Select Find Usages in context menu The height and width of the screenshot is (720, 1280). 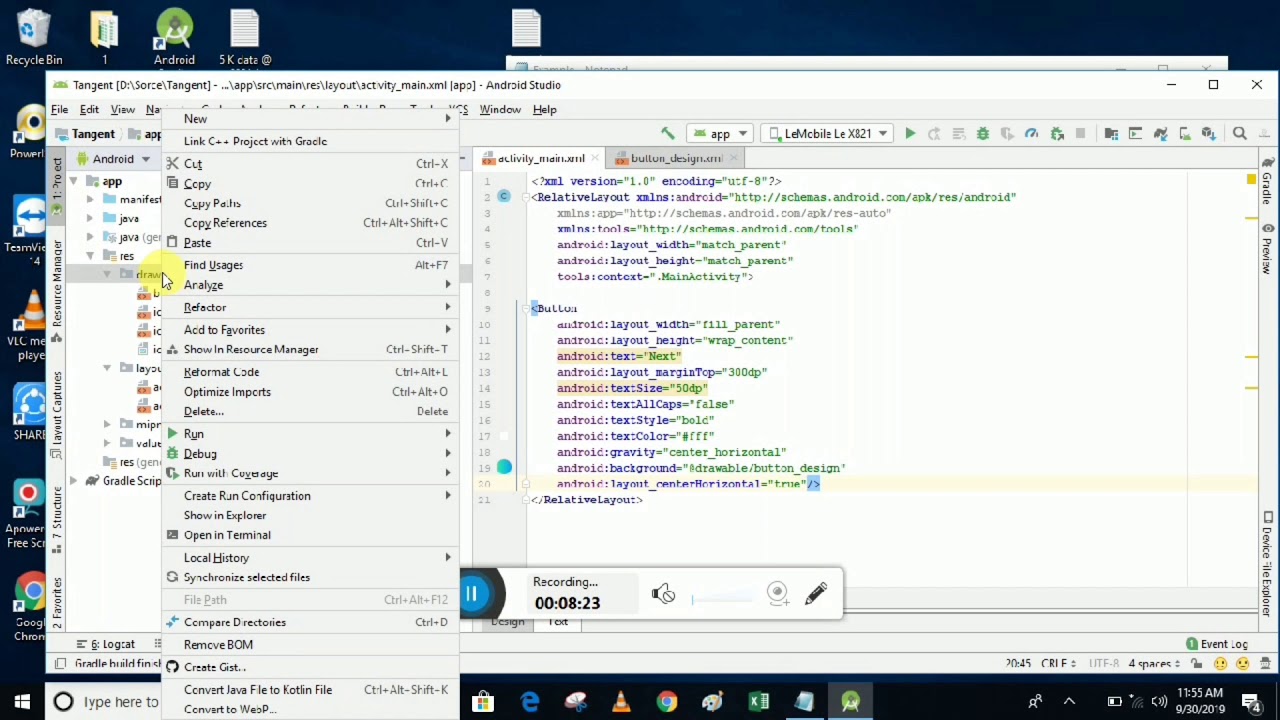click(x=310, y=265)
